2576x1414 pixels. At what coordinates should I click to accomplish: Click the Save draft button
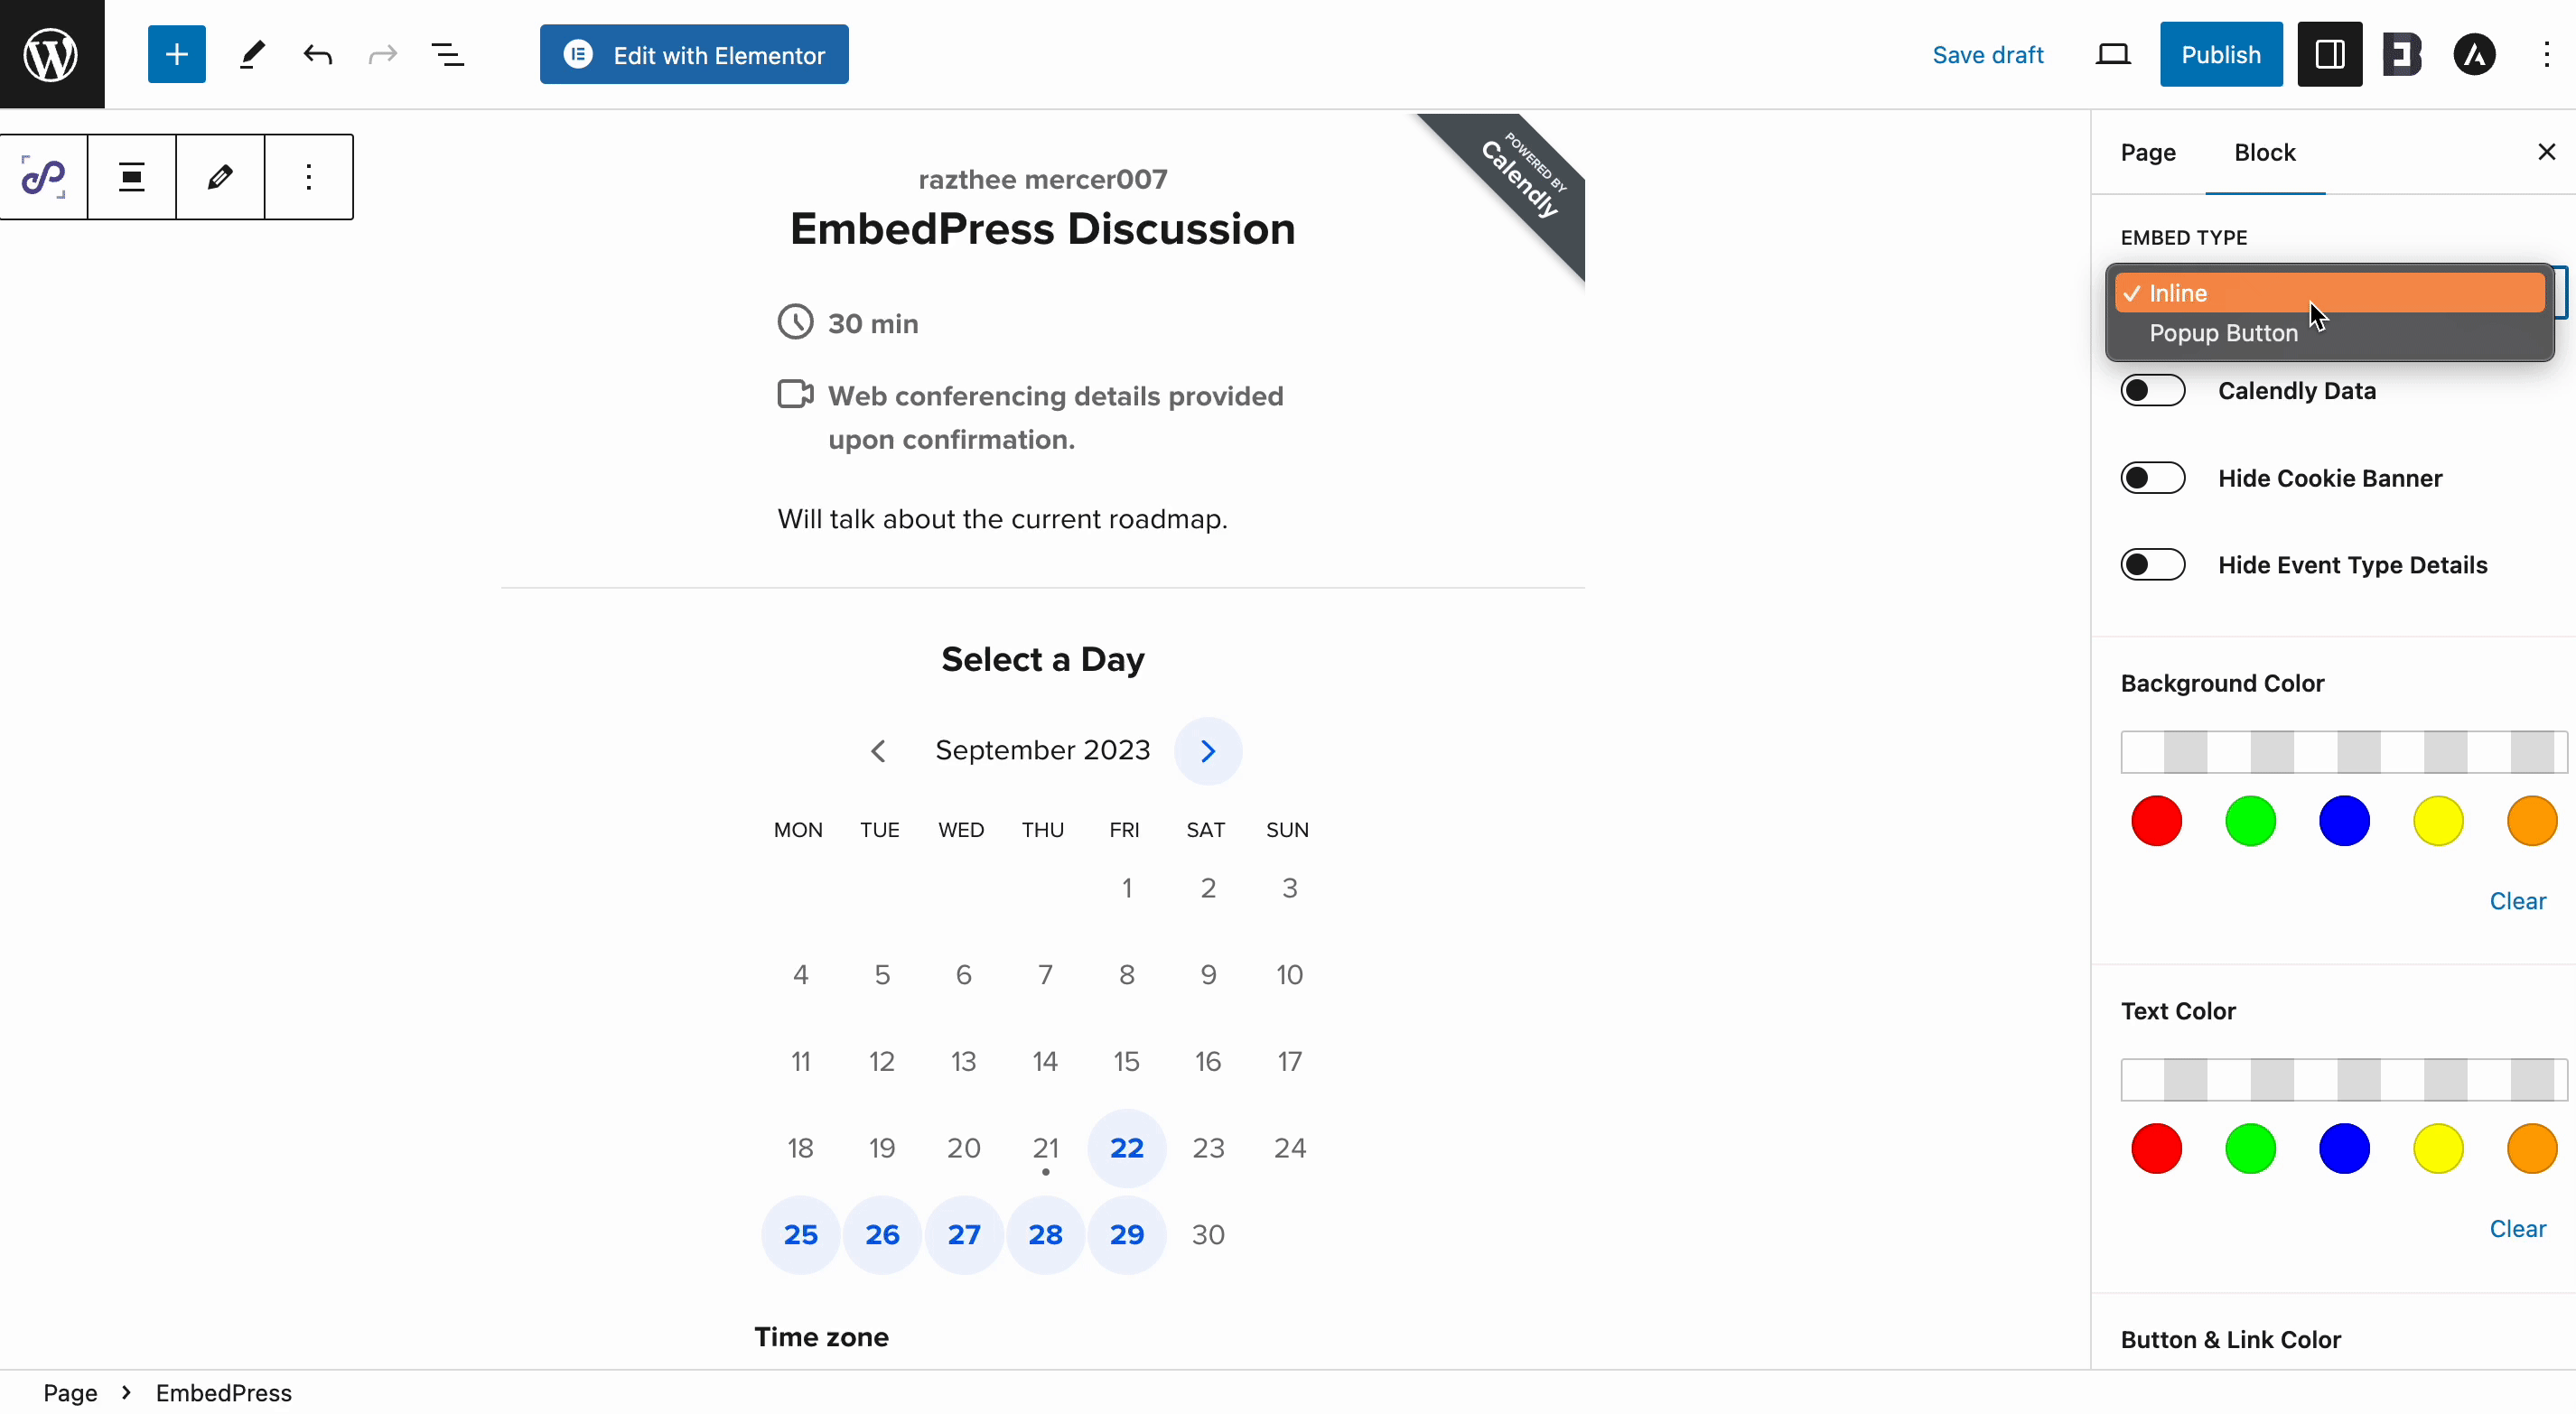coord(1987,54)
